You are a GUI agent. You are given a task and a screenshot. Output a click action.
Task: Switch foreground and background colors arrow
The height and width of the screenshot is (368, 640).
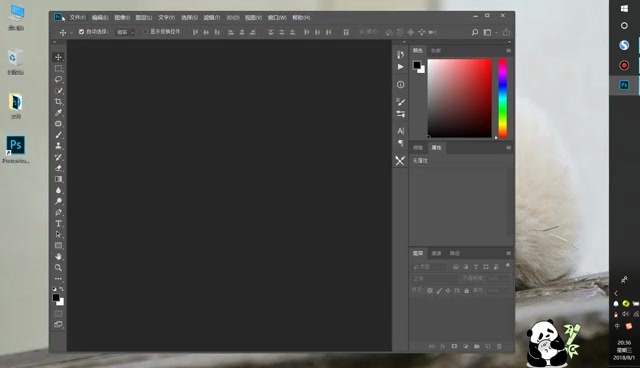click(x=62, y=288)
